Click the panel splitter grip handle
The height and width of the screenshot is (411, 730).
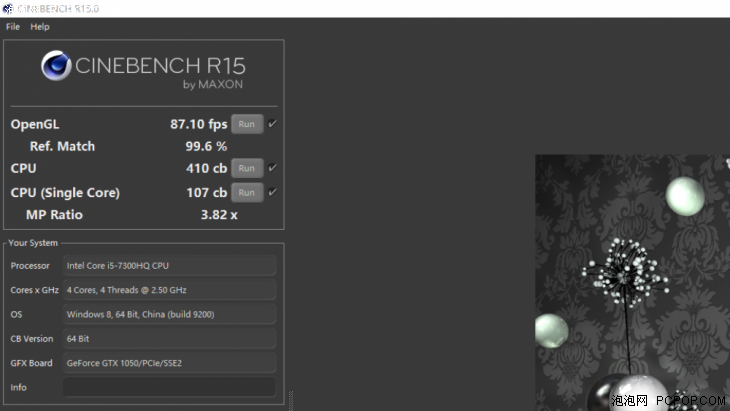pos(291,401)
